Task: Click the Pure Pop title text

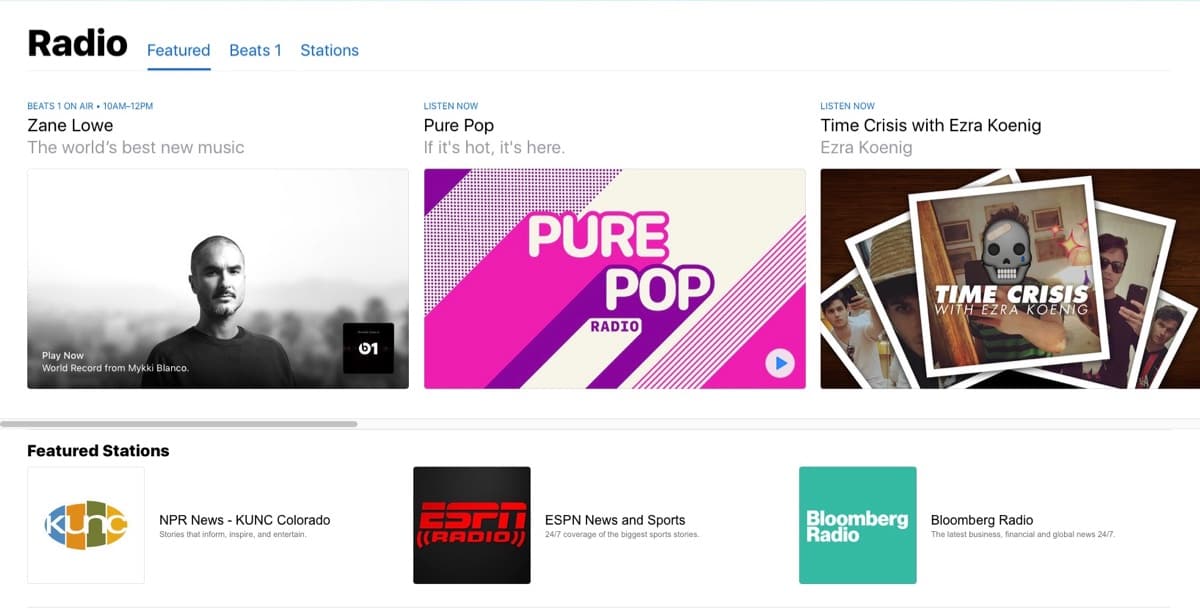Action: 458,125
